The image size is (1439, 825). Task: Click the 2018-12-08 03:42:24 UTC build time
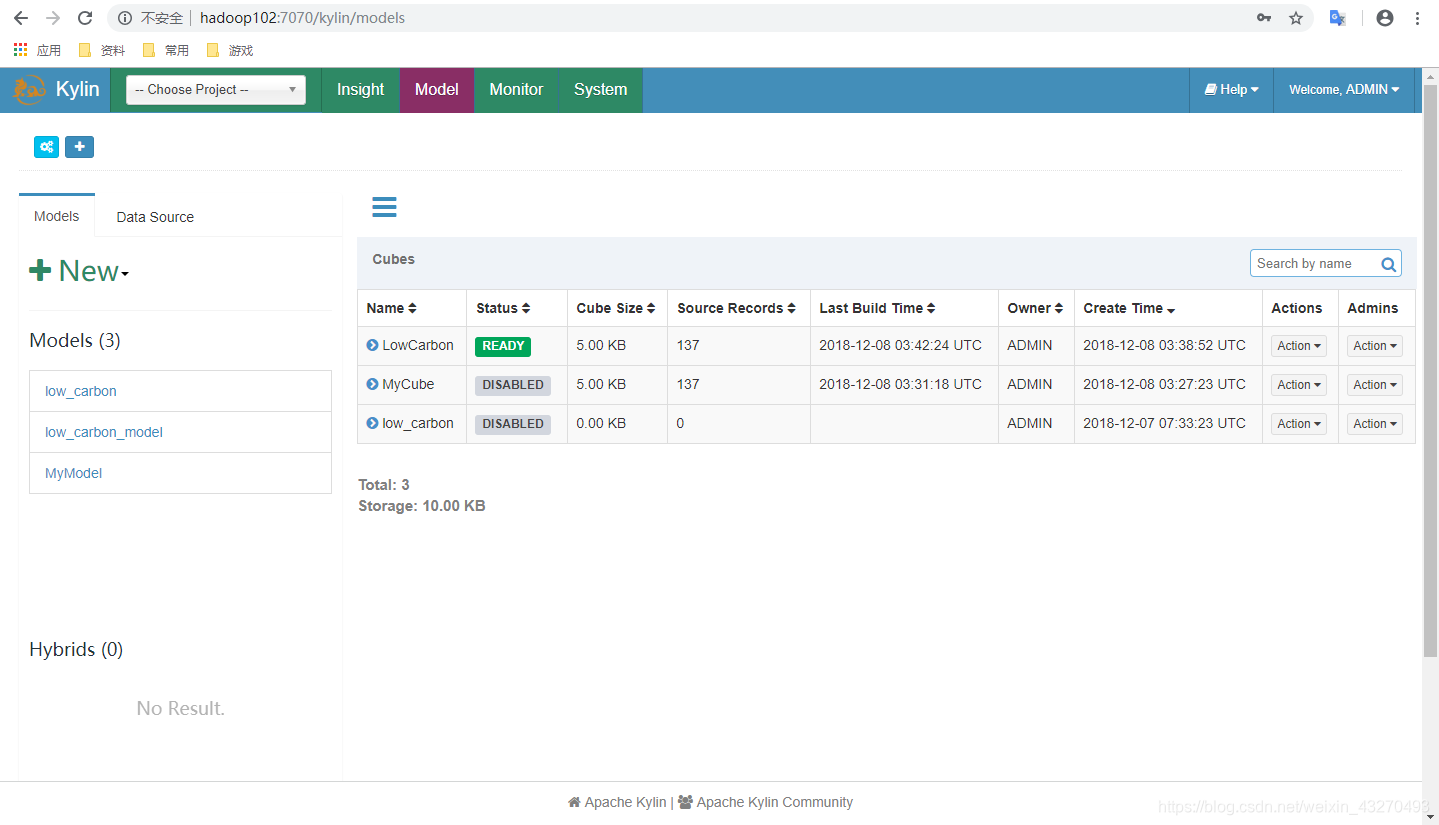point(900,345)
